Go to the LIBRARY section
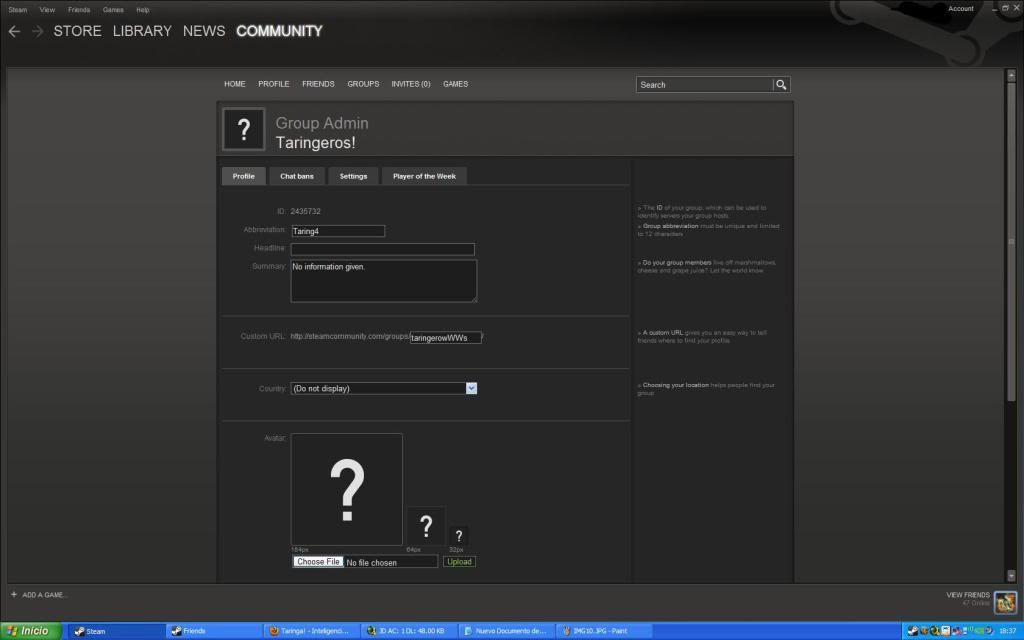 (142, 31)
